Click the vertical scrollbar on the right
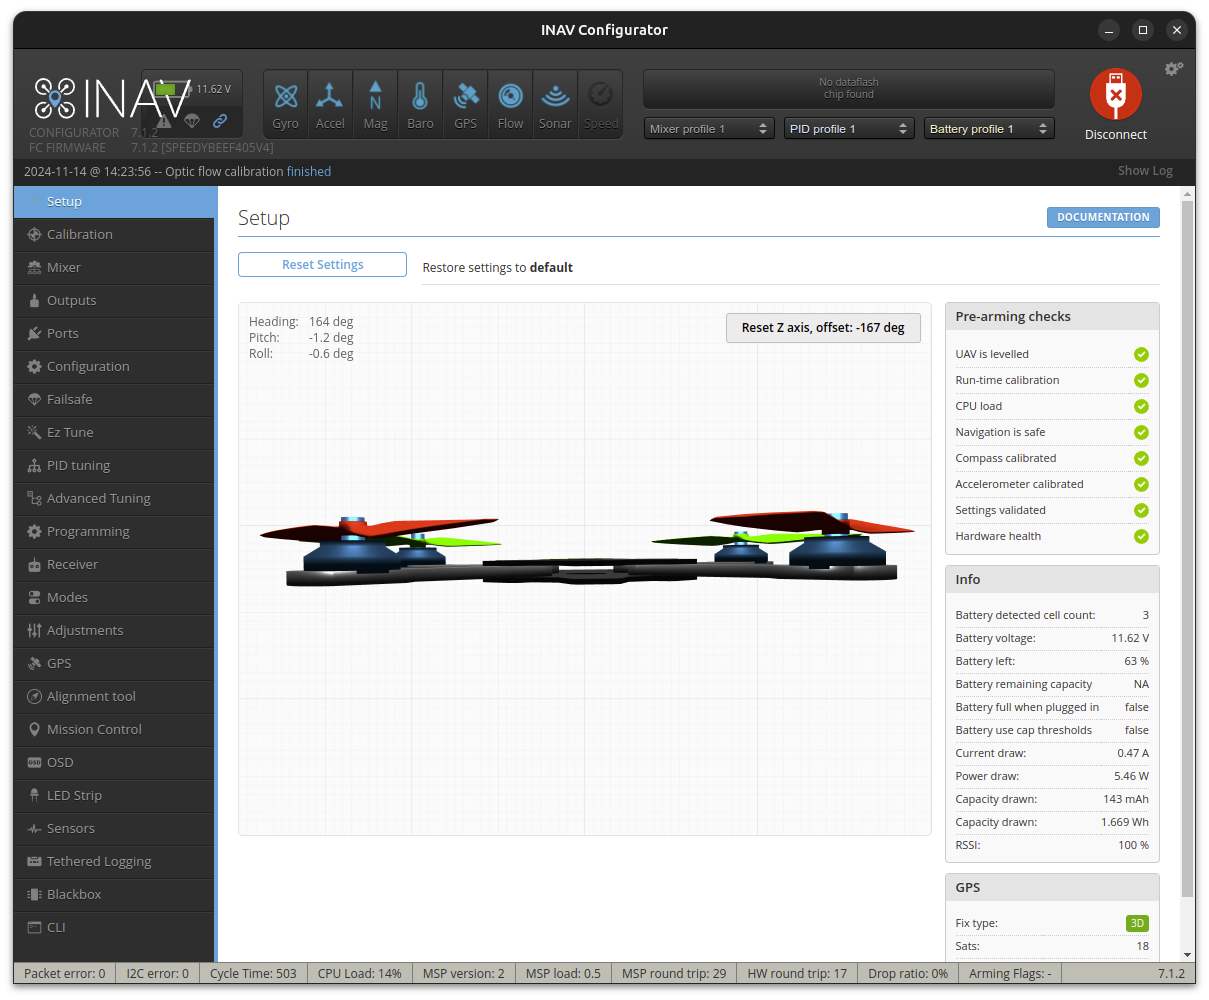The height and width of the screenshot is (1000, 1209). 1188,550
